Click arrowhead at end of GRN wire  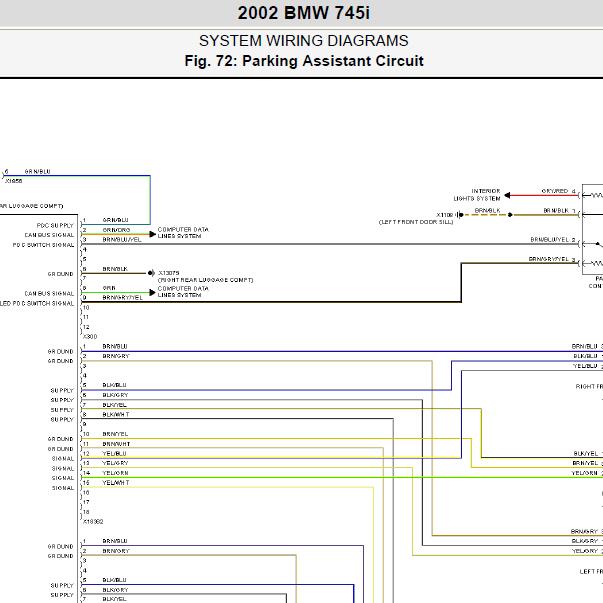tap(153, 293)
